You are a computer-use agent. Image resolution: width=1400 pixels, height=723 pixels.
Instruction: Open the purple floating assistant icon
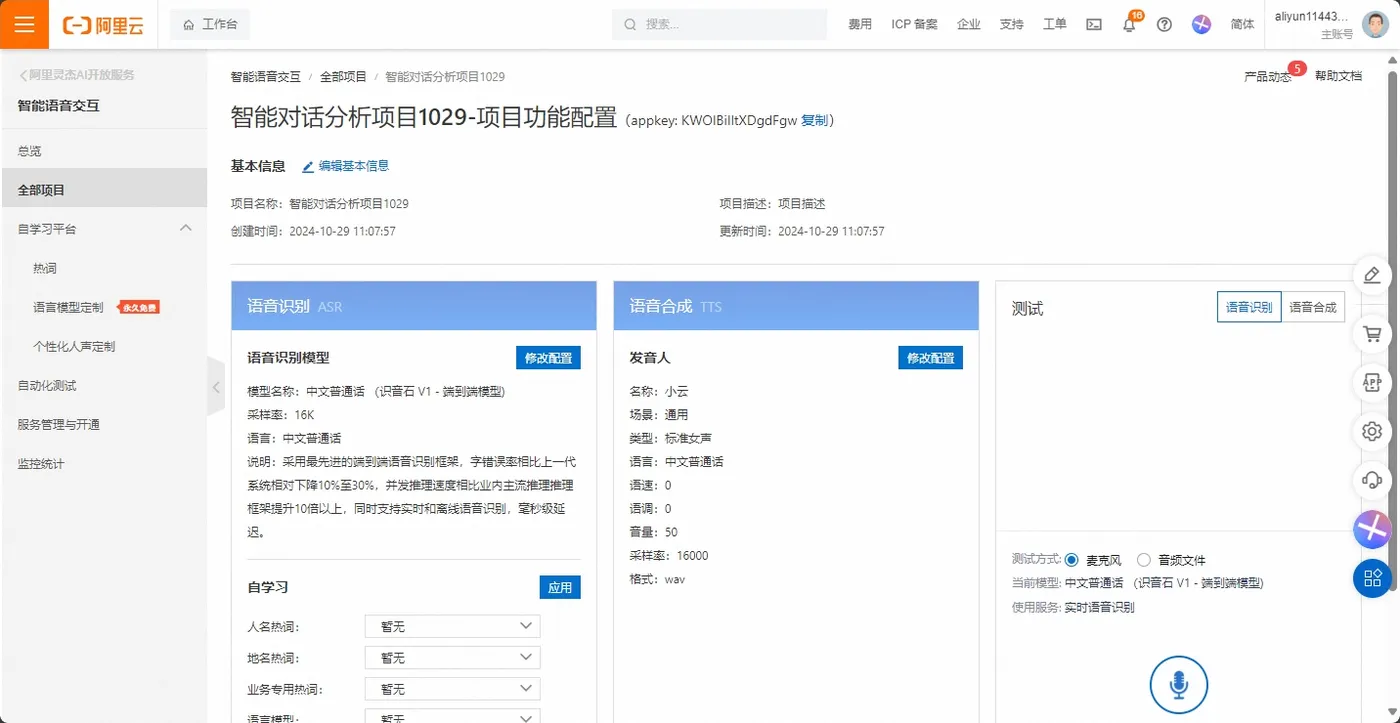tap(1372, 529)
